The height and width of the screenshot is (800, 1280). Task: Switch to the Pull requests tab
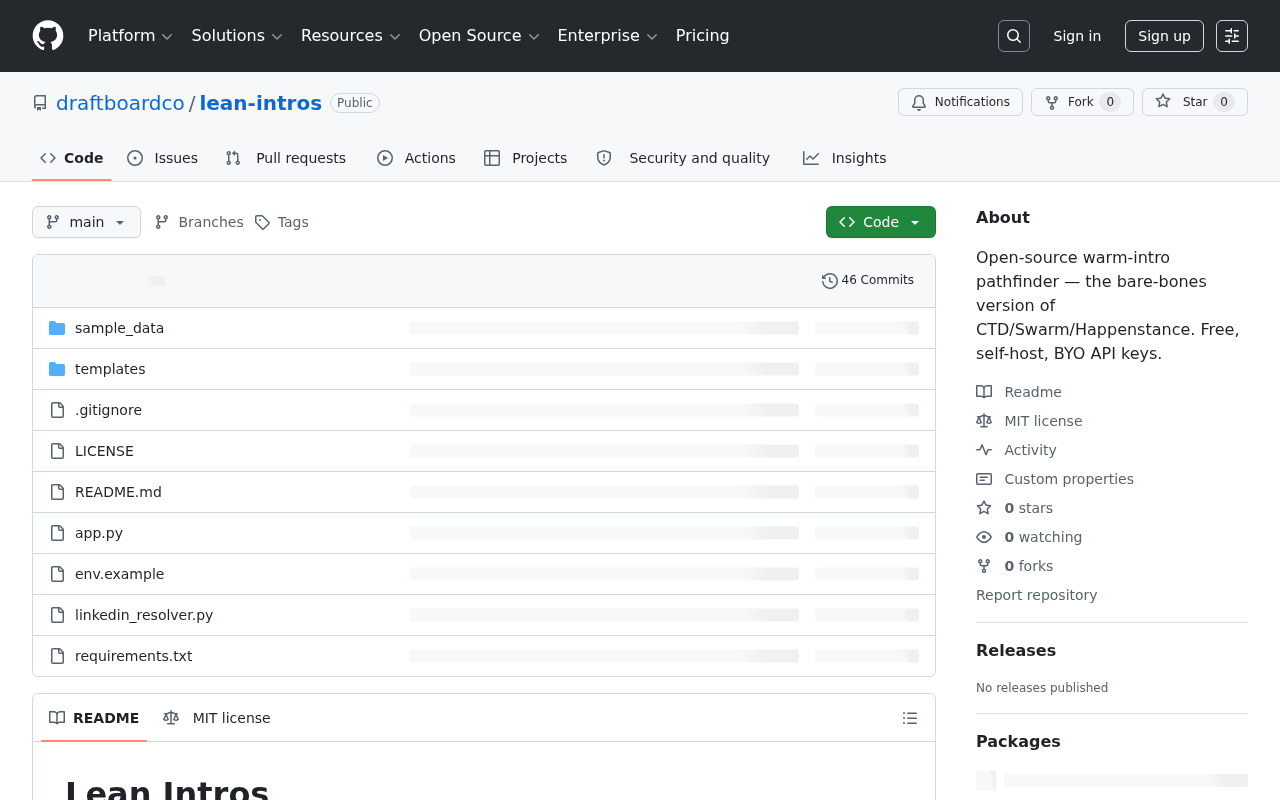[286, 158]
